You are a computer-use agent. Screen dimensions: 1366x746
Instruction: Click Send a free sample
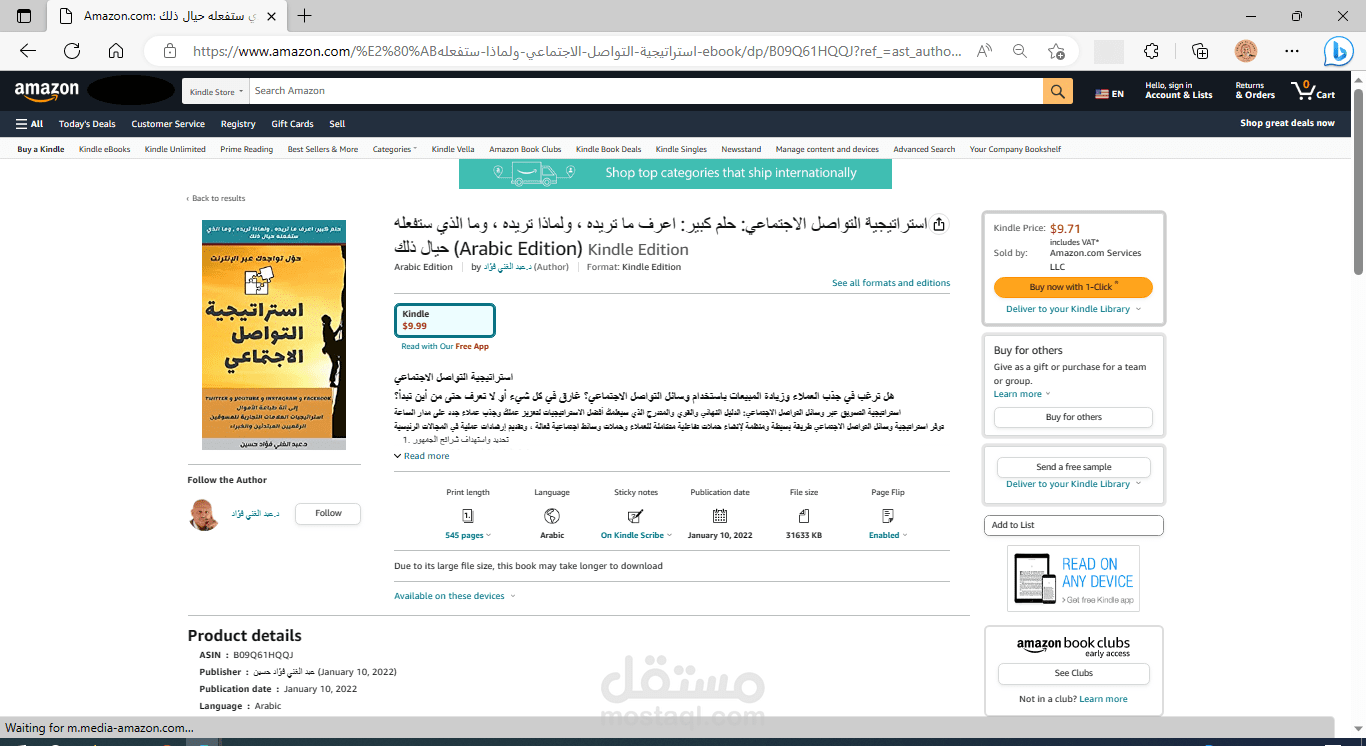click(1073, 467)
